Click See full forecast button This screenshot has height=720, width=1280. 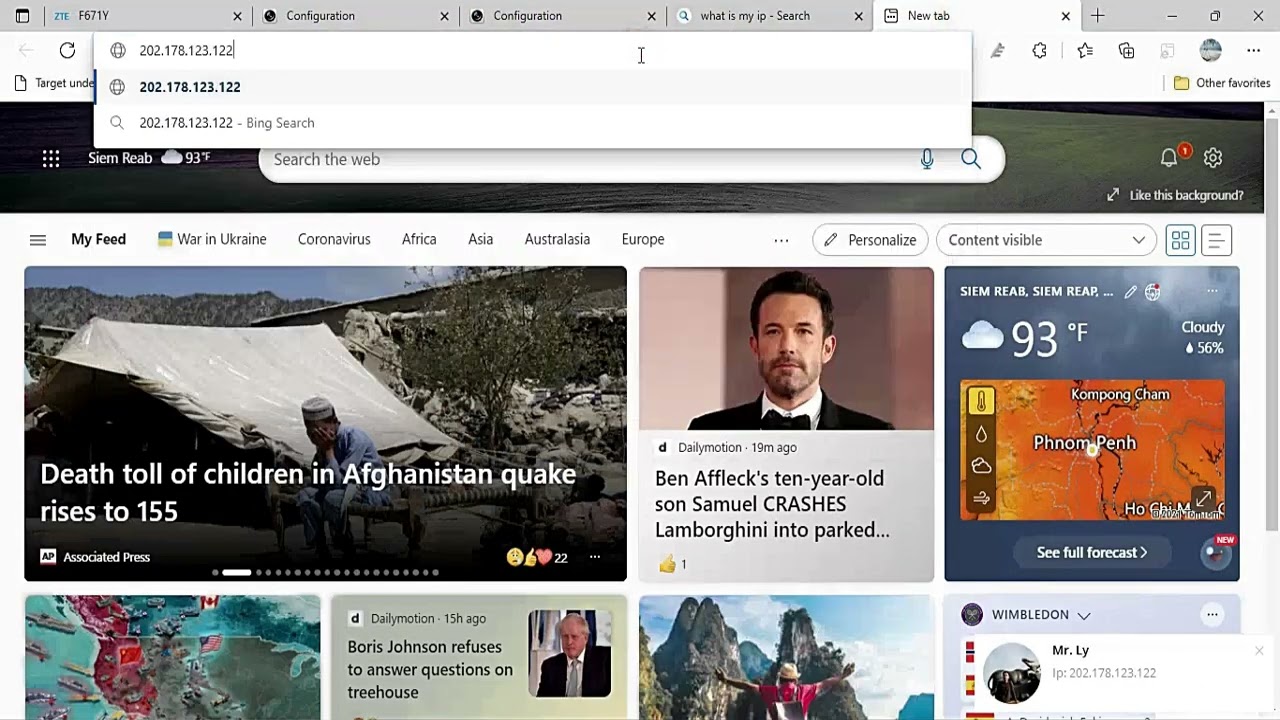1092,552
